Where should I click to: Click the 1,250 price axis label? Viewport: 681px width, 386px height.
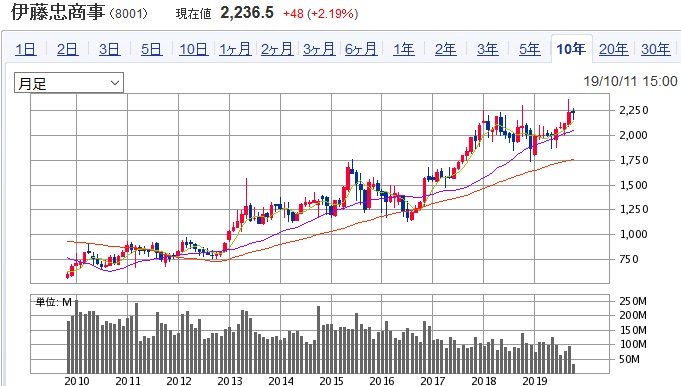tap(634, 209)
